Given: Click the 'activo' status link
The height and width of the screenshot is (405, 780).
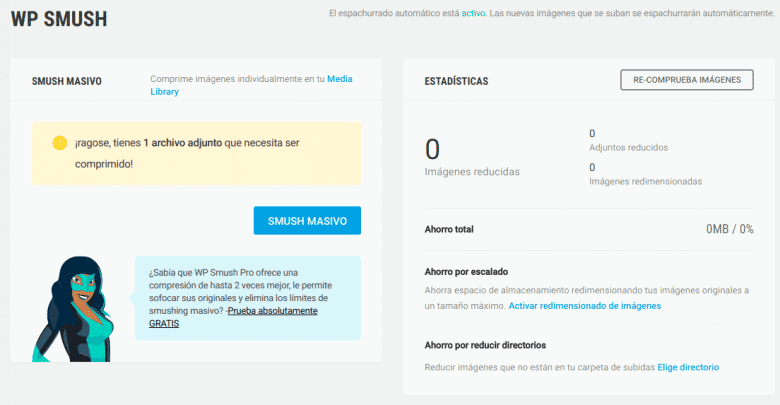Looking at the screenshot, I should click(x=473, y=13).
